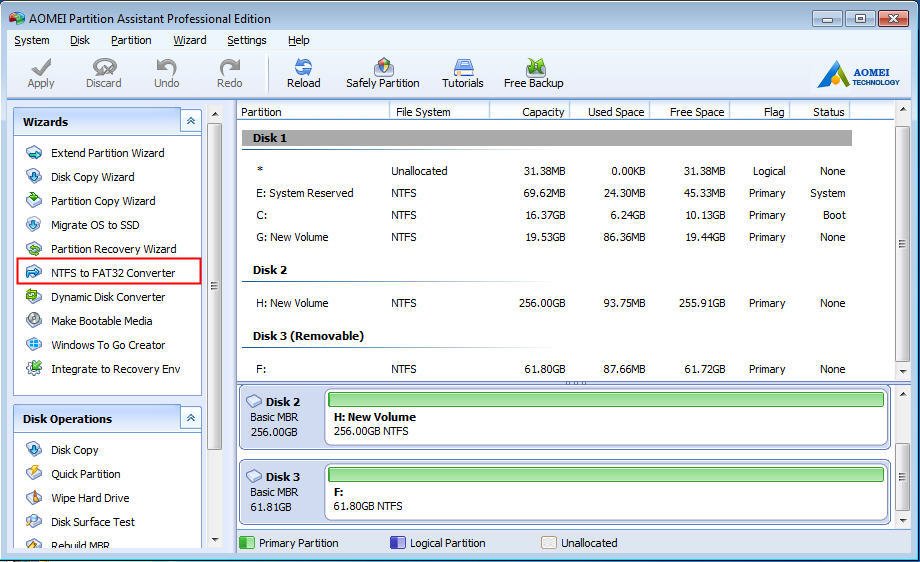Click sidebar scrollbar down arrow
Screen dimensions: 920x562
pyautogui.click(x=215, y=540)
